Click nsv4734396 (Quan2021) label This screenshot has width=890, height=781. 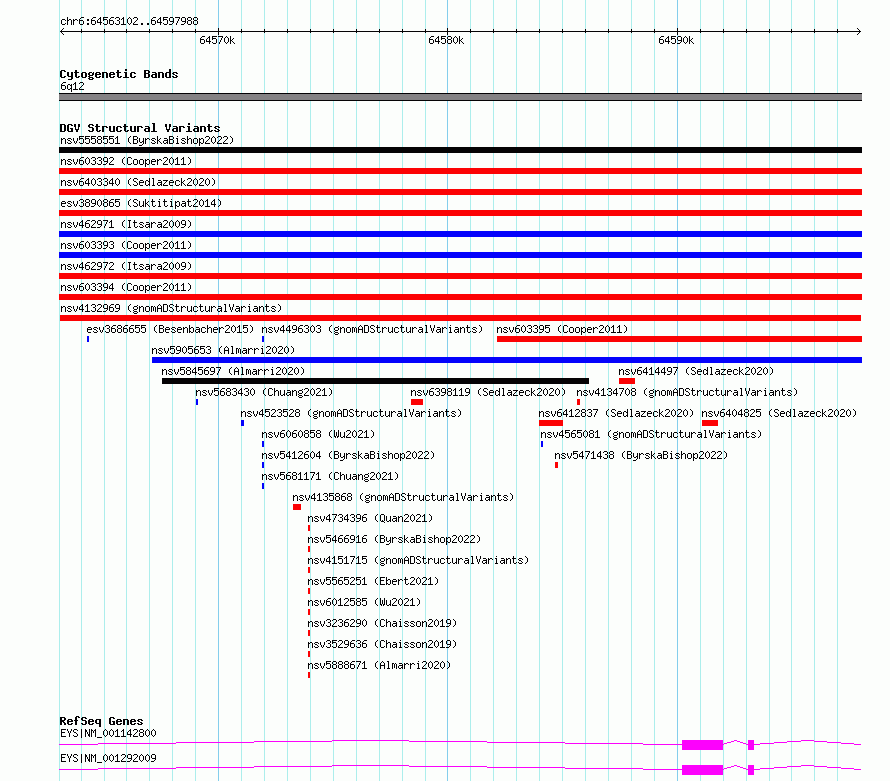(370, 518)
